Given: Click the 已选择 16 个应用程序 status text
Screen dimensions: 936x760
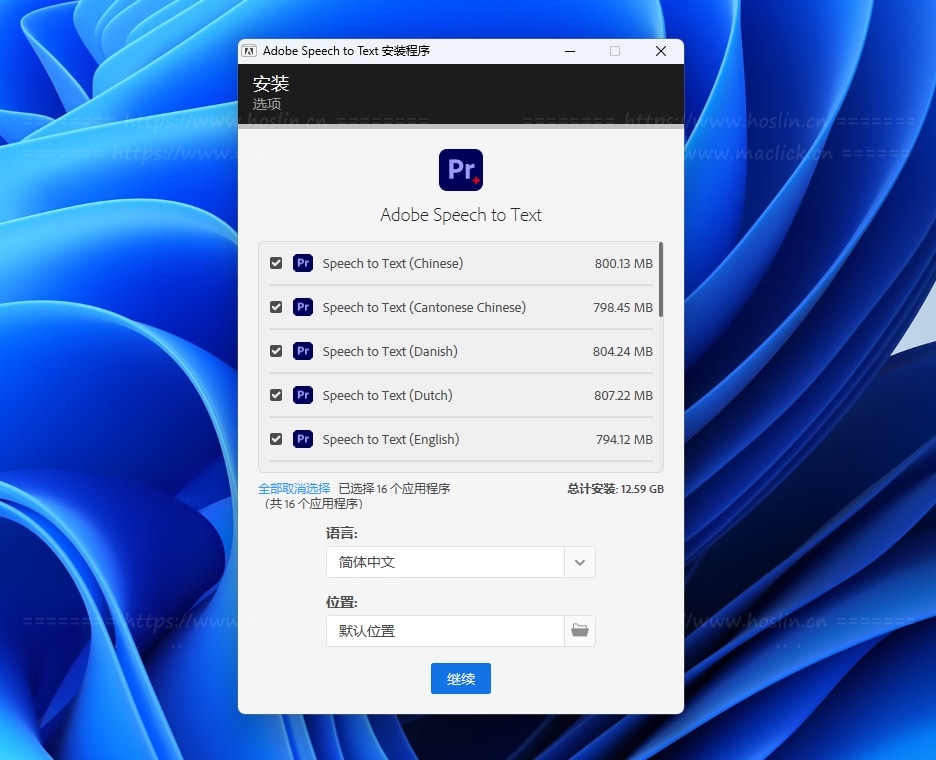Looking at the screenshot, I should [x=394, y=489].
